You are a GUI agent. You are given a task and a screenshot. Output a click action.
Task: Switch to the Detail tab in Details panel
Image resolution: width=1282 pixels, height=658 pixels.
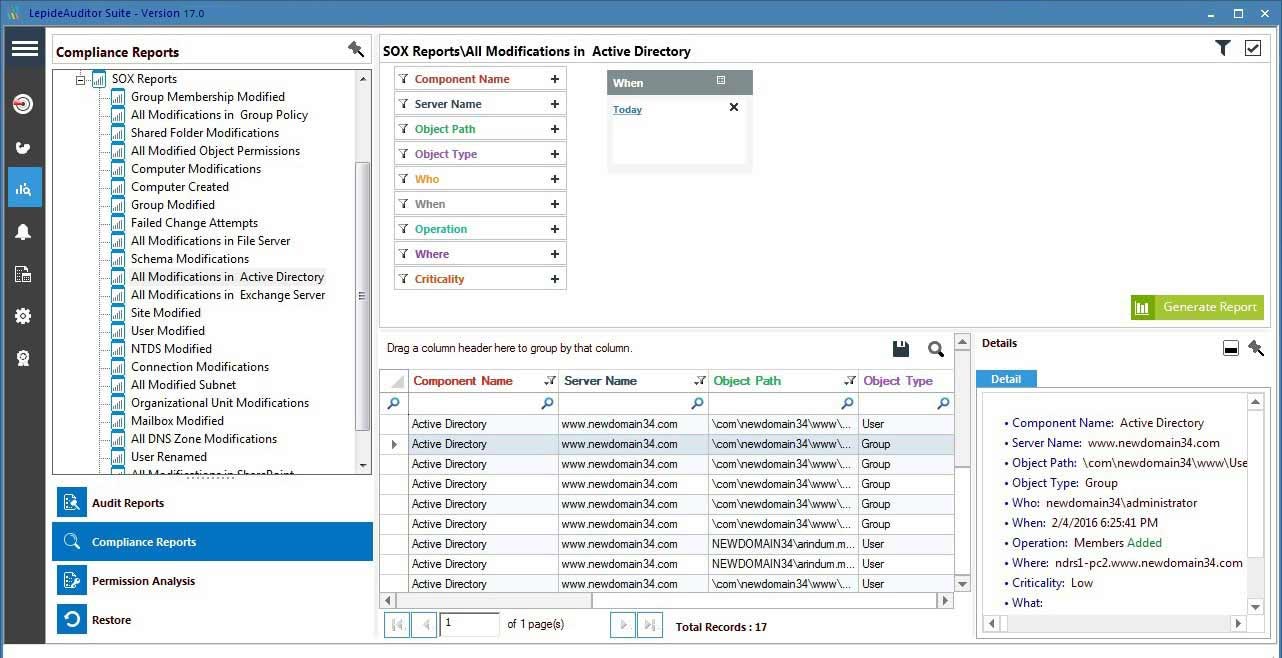[1006, 378]
